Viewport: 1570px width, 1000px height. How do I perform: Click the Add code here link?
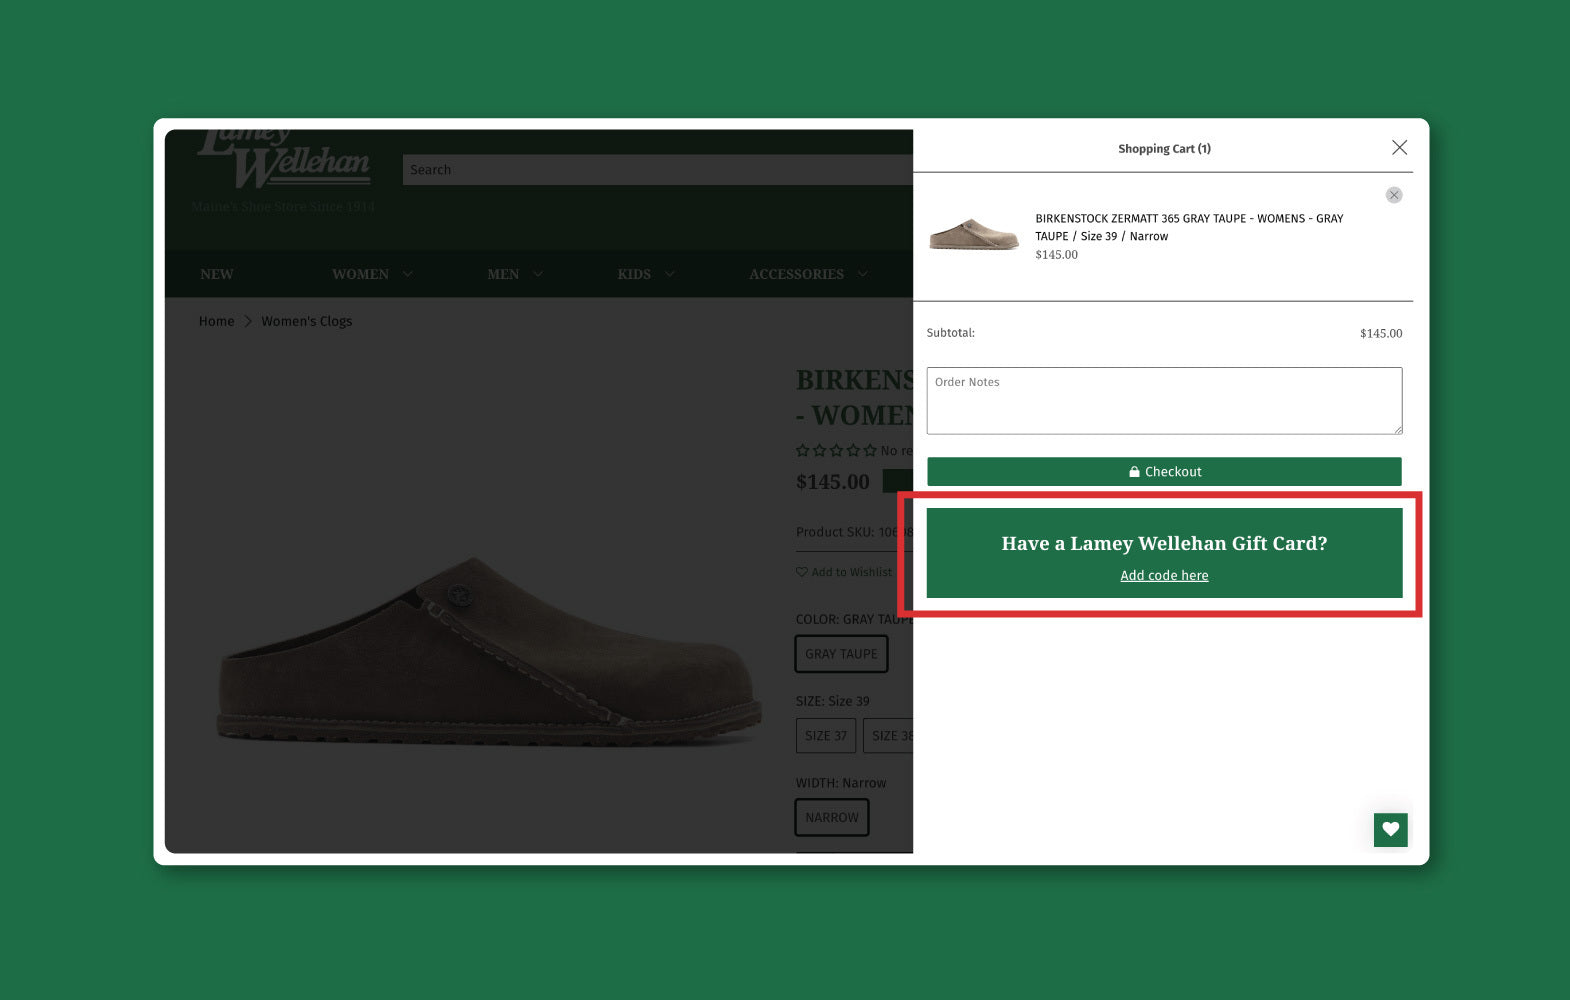tap(1164, 576)
